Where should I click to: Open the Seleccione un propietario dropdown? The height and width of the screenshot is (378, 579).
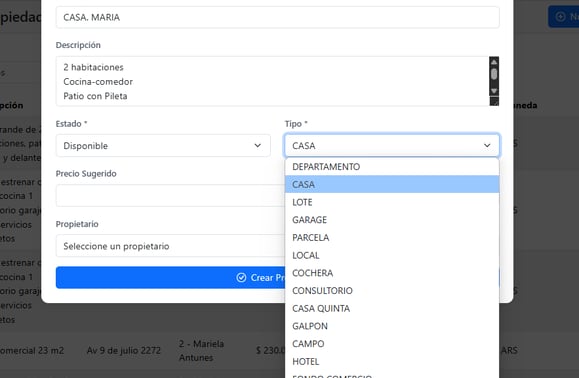coord(170,246)
